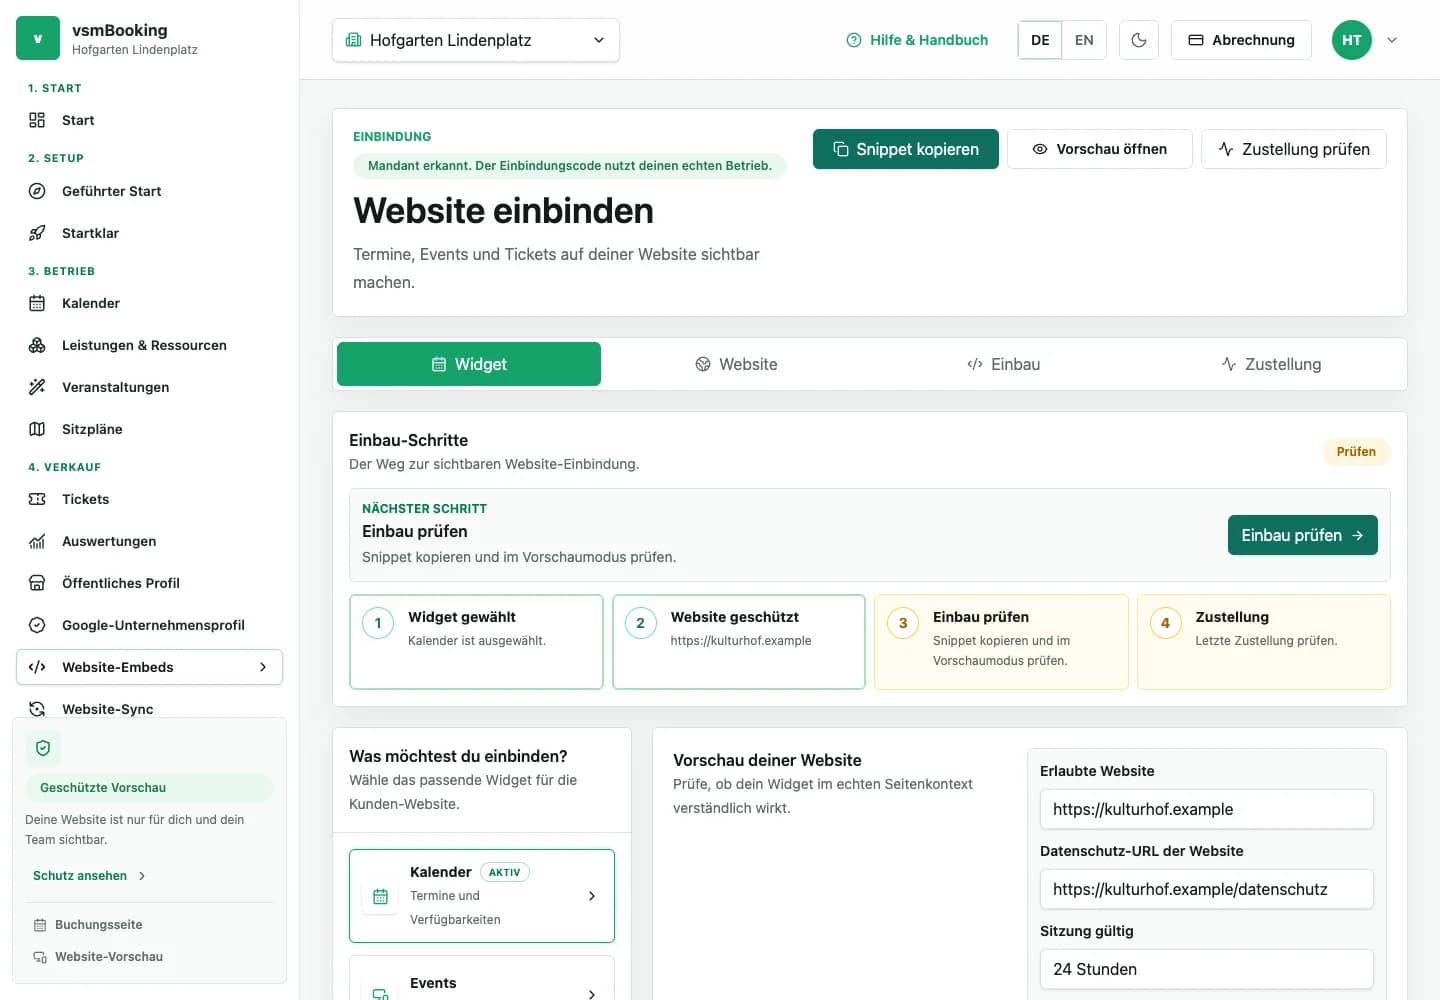This screenshot has width=1440, height=1000.
Task: Click the Sitzpläne map icon
Action: [x=37, y=429]
